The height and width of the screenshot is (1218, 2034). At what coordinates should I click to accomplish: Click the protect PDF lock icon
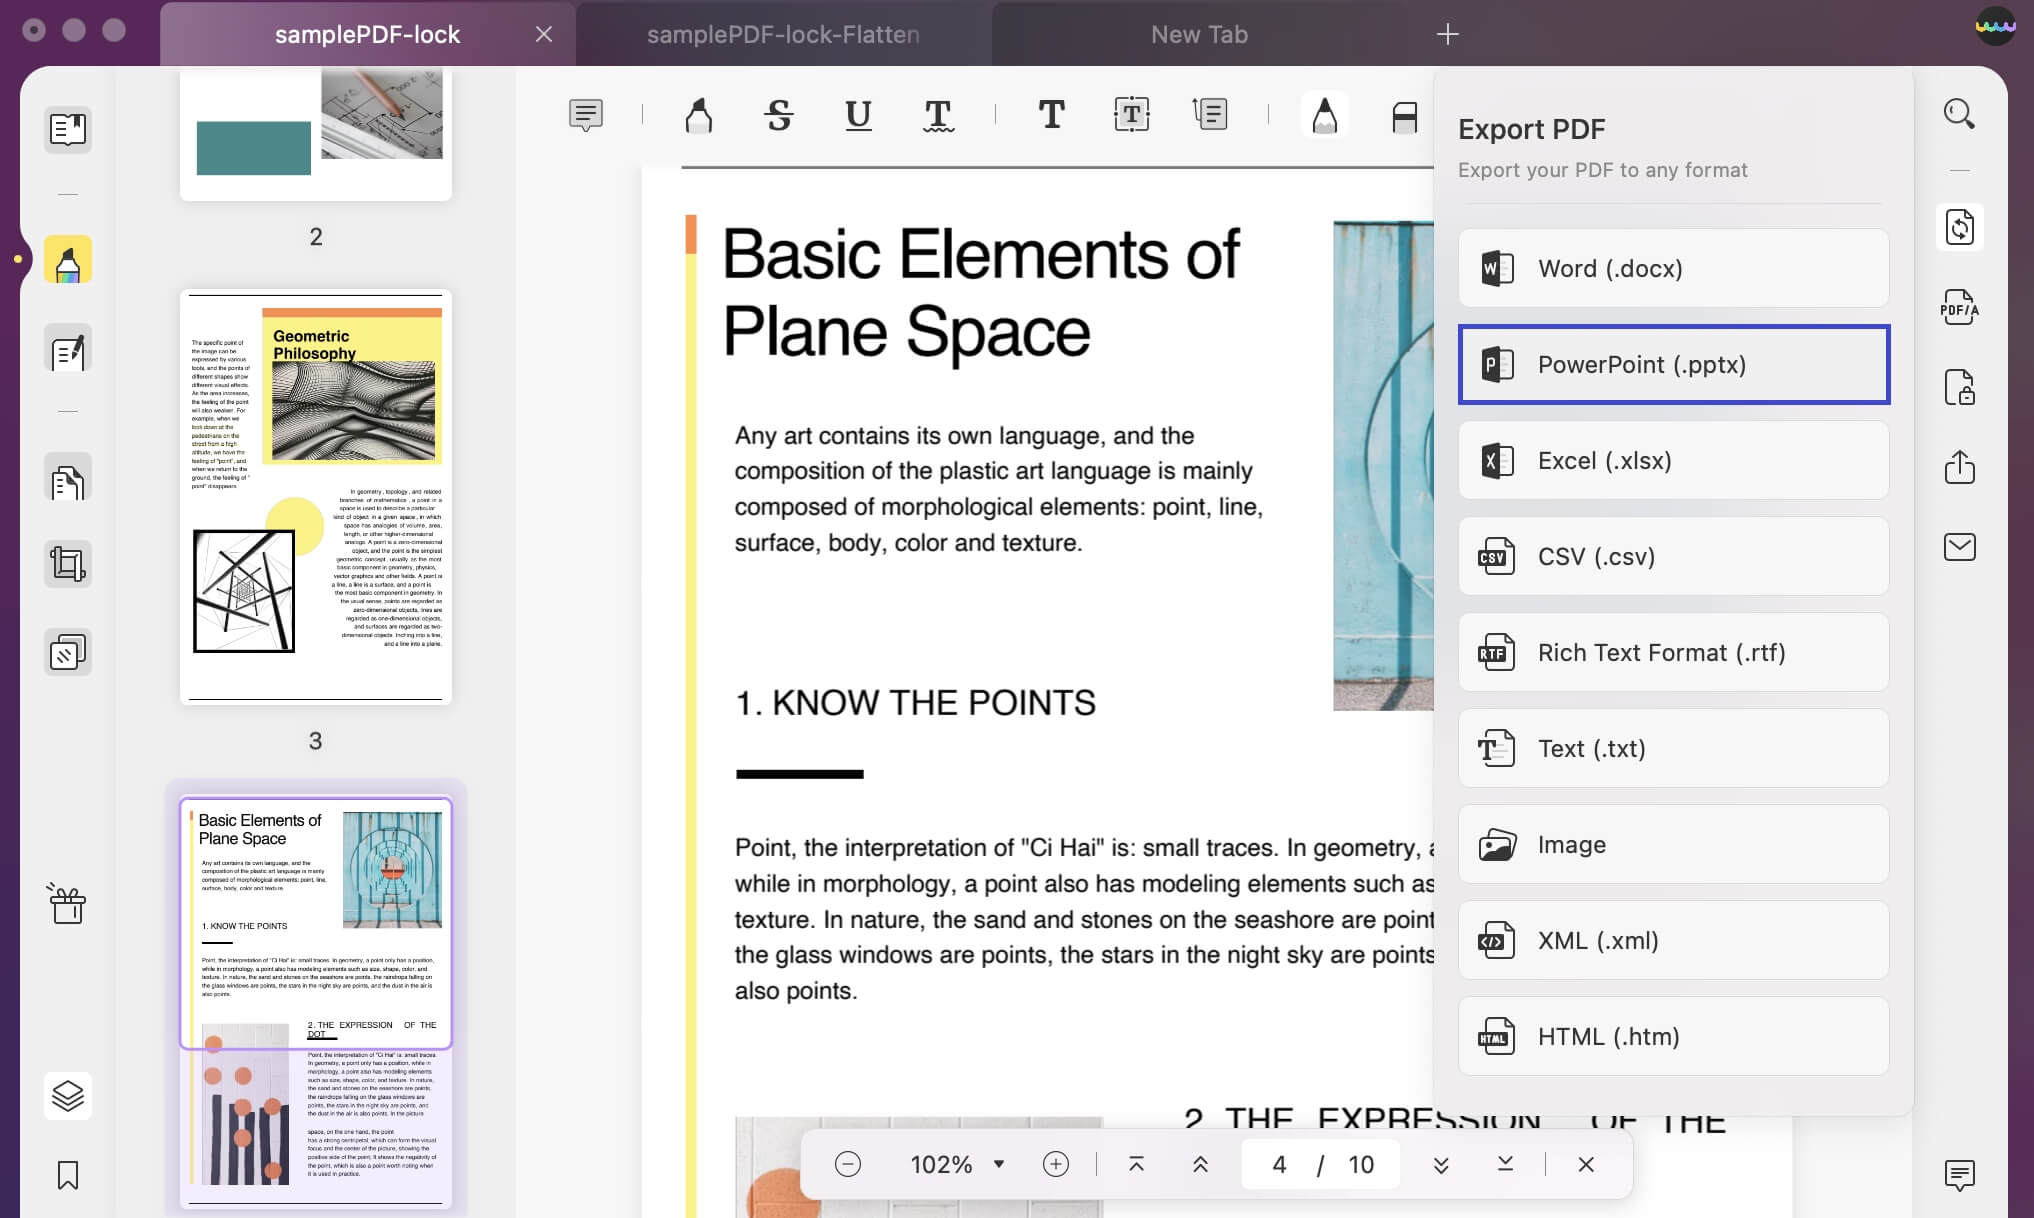click(1959, 387)
